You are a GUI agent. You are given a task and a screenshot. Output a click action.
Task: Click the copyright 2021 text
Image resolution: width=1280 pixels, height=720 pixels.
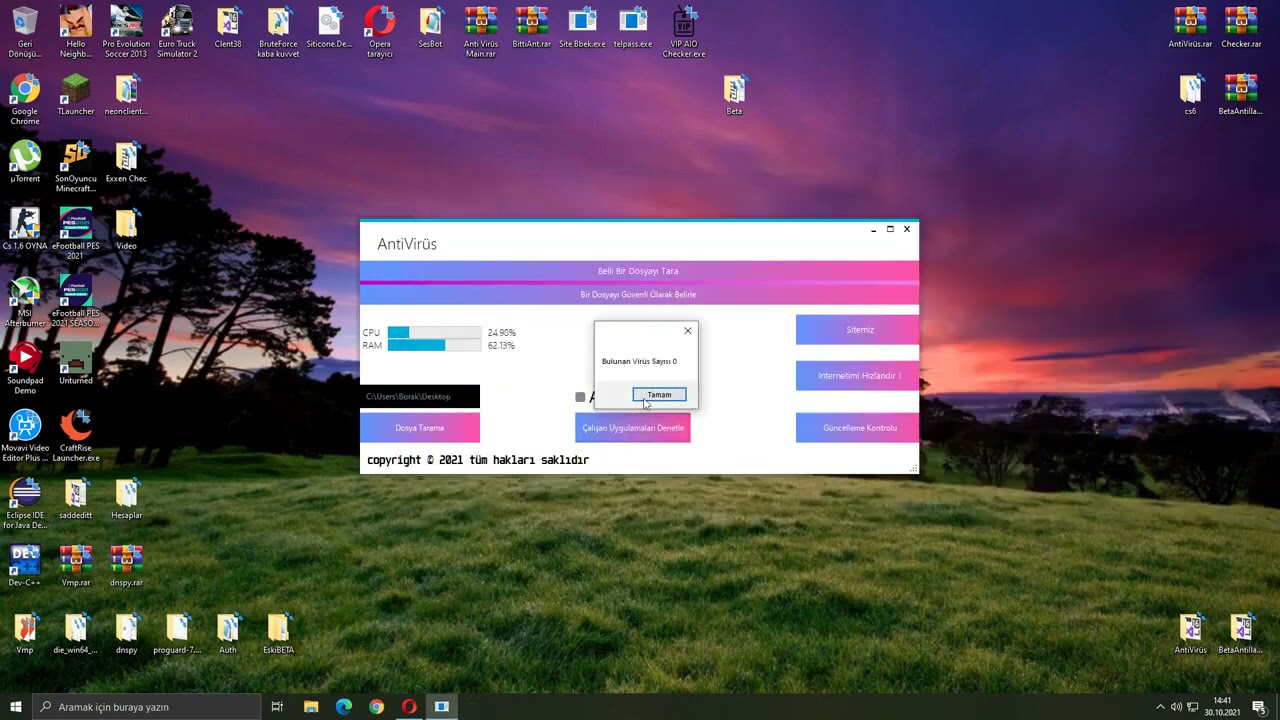coord(478,460)
